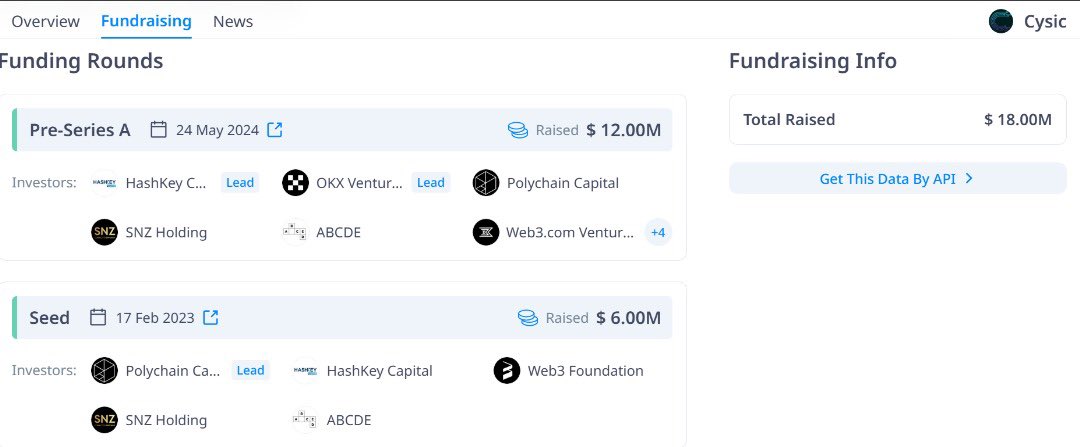Click the OKX Ventures logo icon
The height and width of the screenshot is (447, 1080).
(x=295, y=183)
